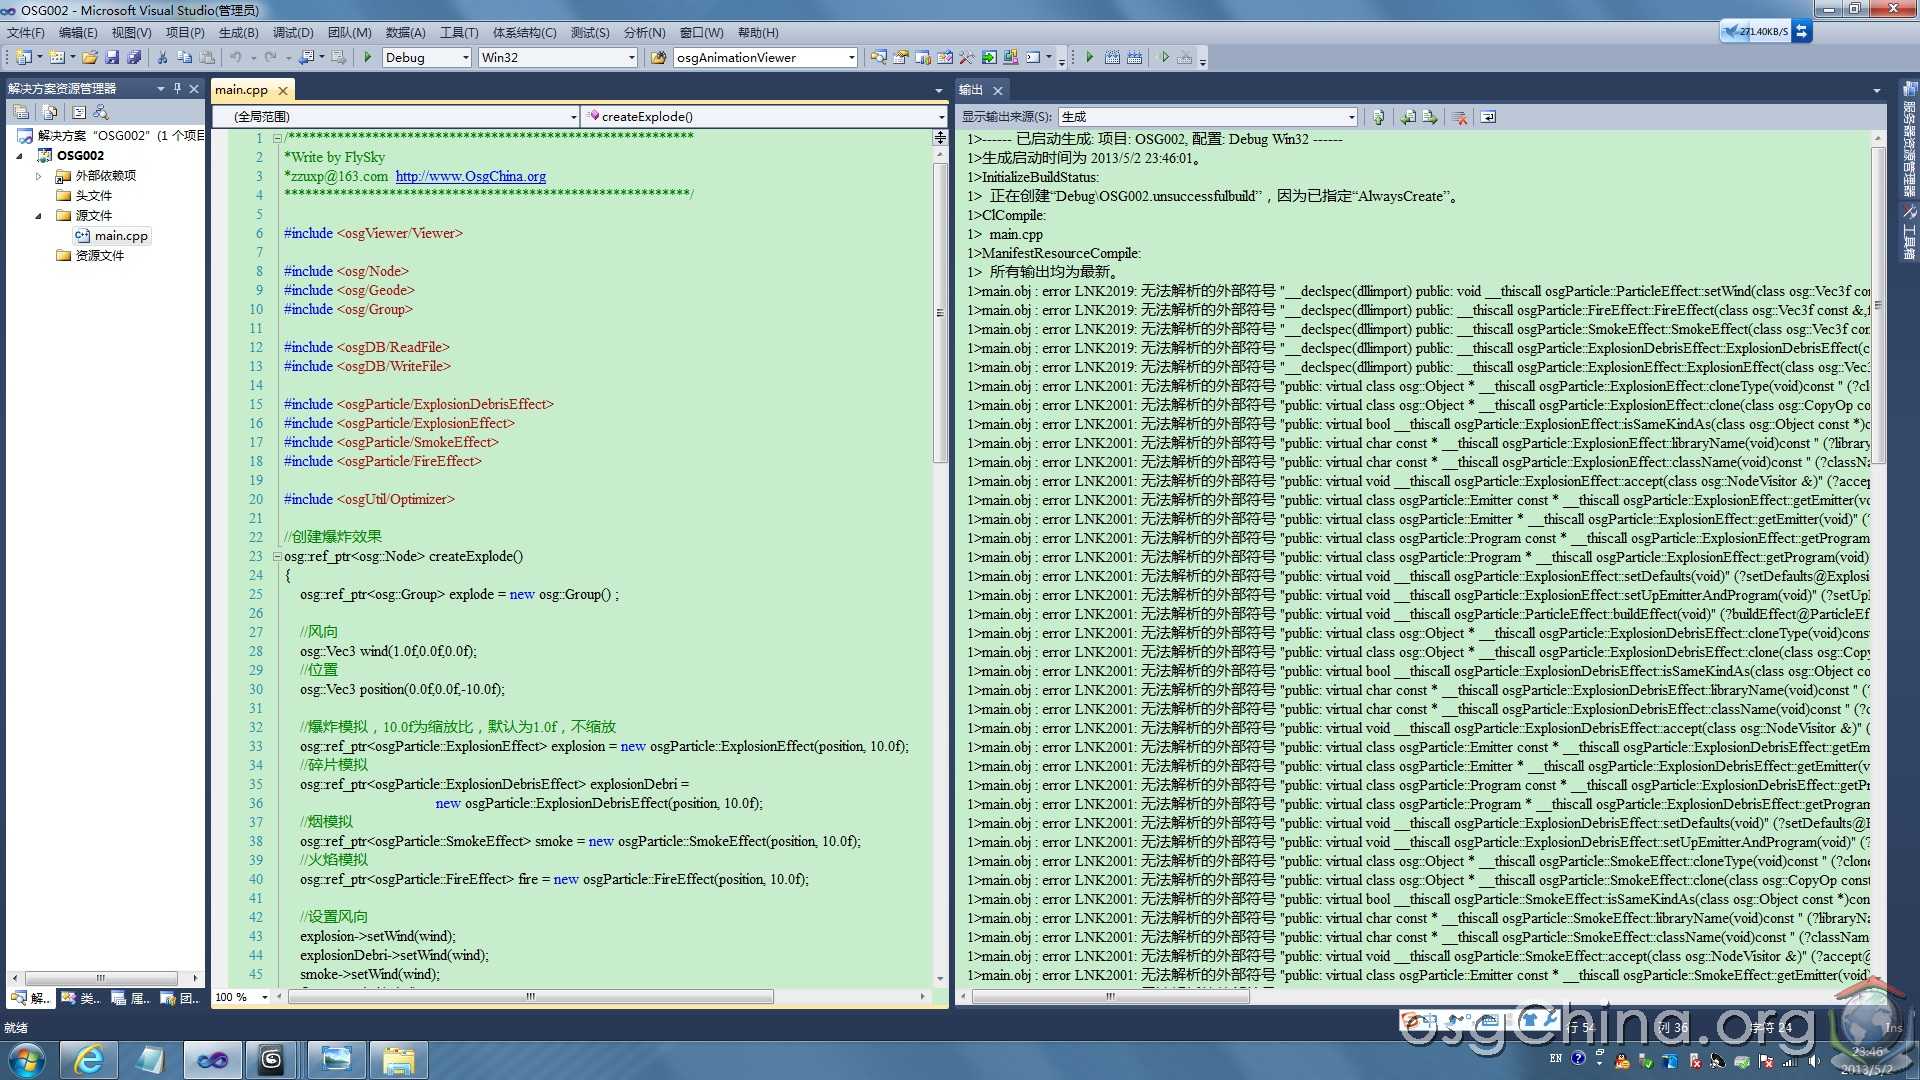Switch to property manager tab 属..
Image resolution: width=1920 pixels, height=1080 pixels.
[x=130, y=997]
